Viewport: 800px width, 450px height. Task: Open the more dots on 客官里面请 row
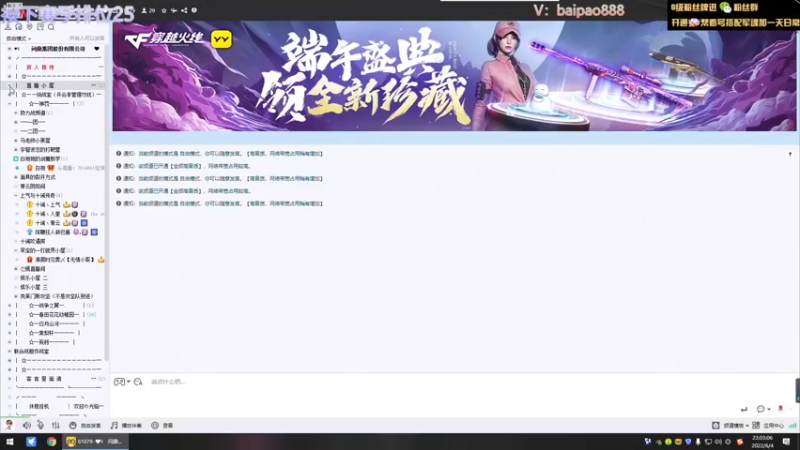pyautogui.click(x=93, y=379)
